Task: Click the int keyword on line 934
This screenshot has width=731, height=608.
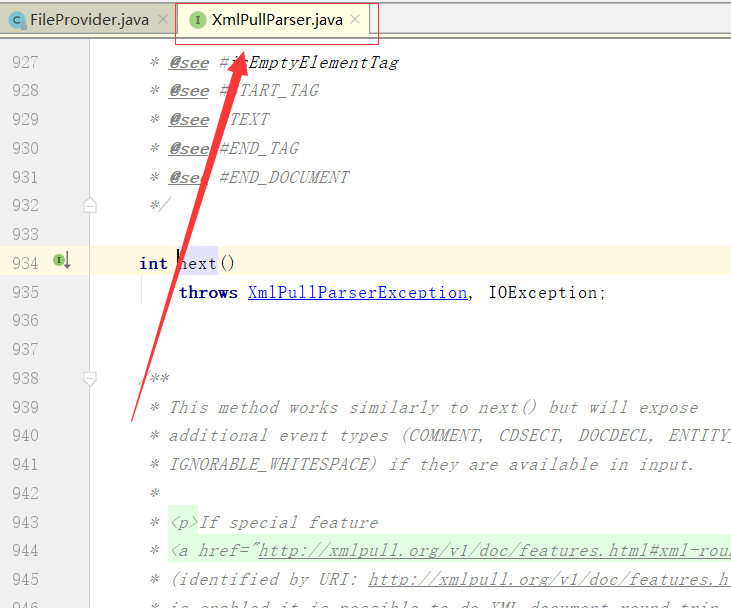Action: [153, 264]
